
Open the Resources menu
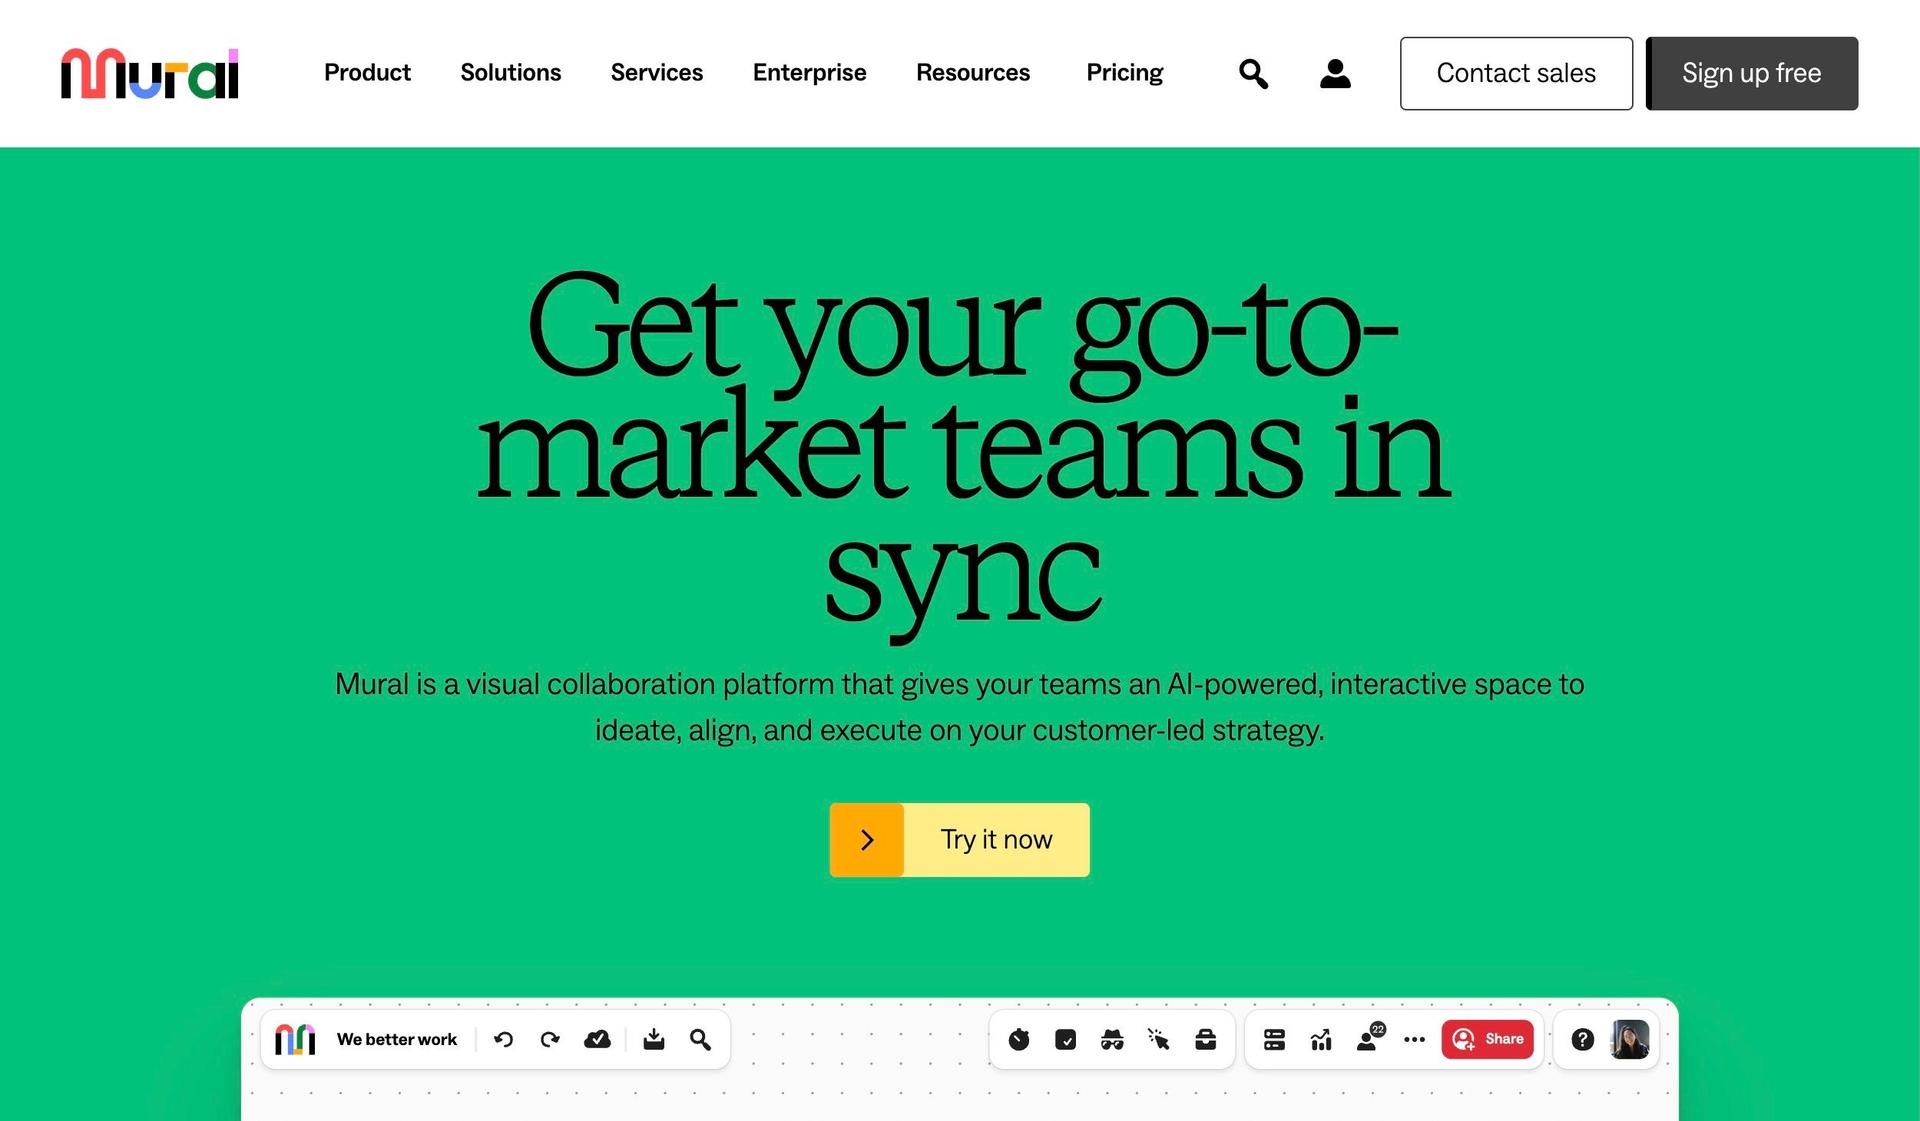coord(973,73)
